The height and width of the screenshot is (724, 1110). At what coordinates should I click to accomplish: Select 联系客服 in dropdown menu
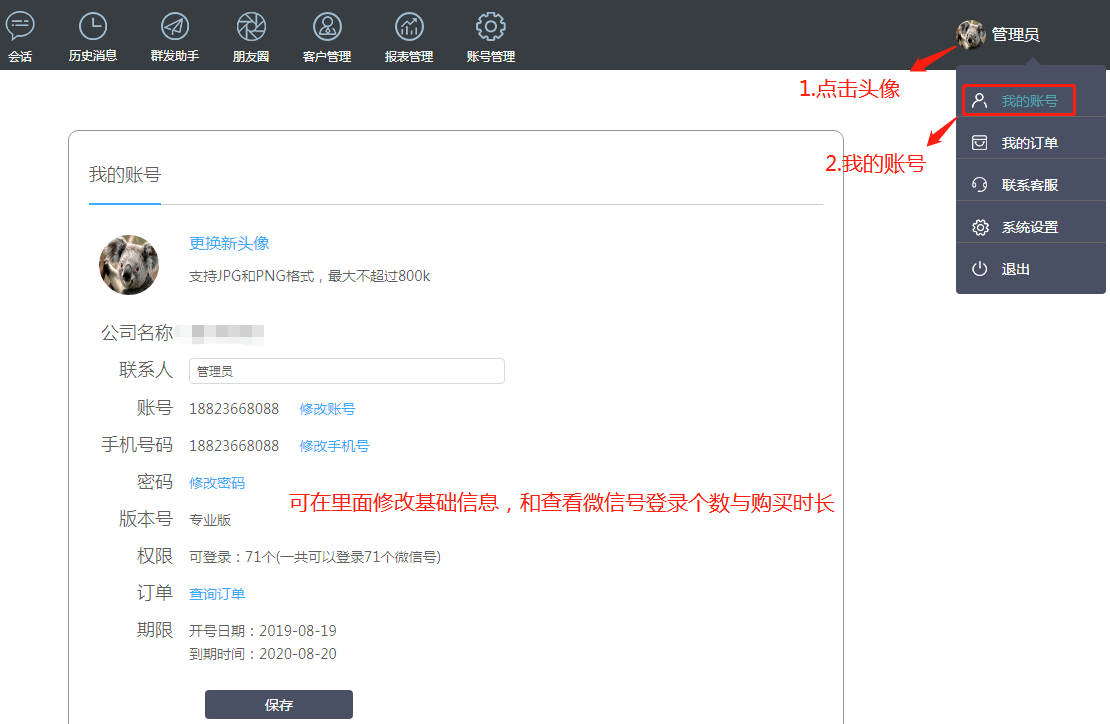point(1030,185)
